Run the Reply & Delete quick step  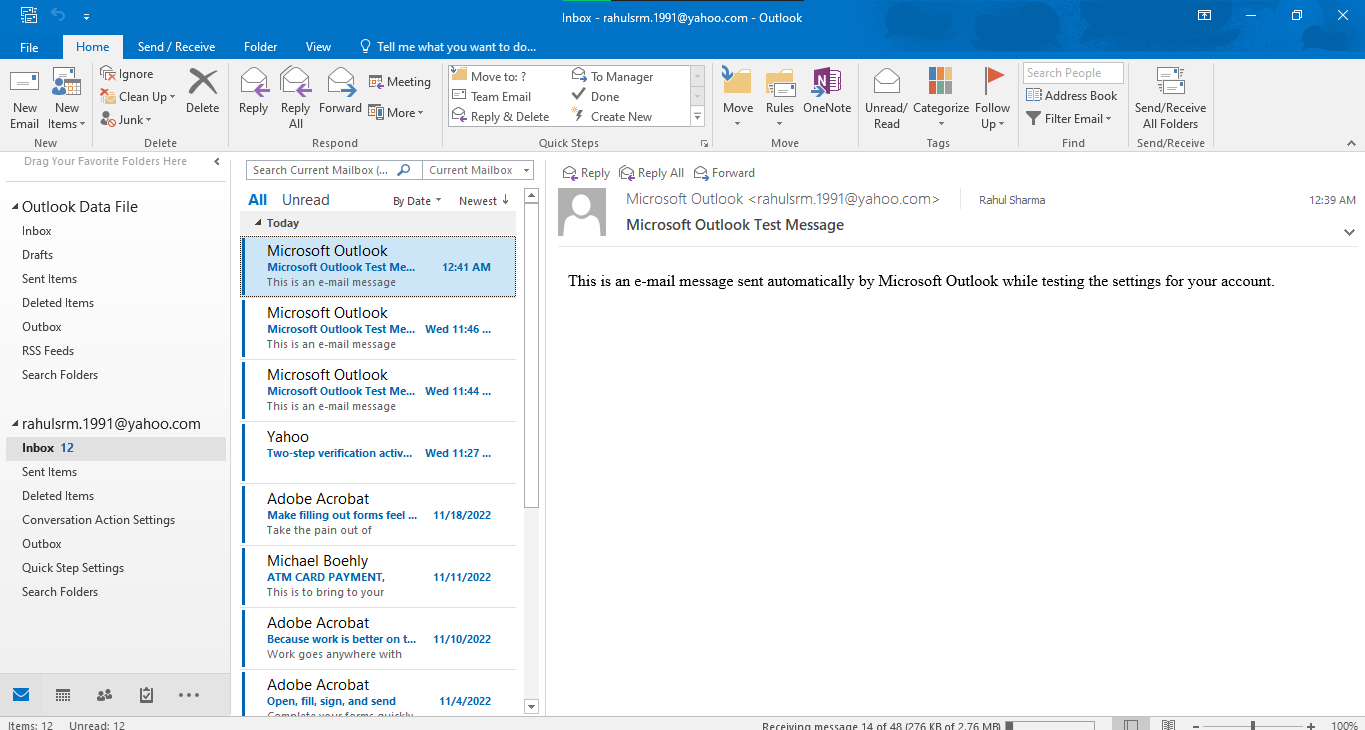(500, 117)
